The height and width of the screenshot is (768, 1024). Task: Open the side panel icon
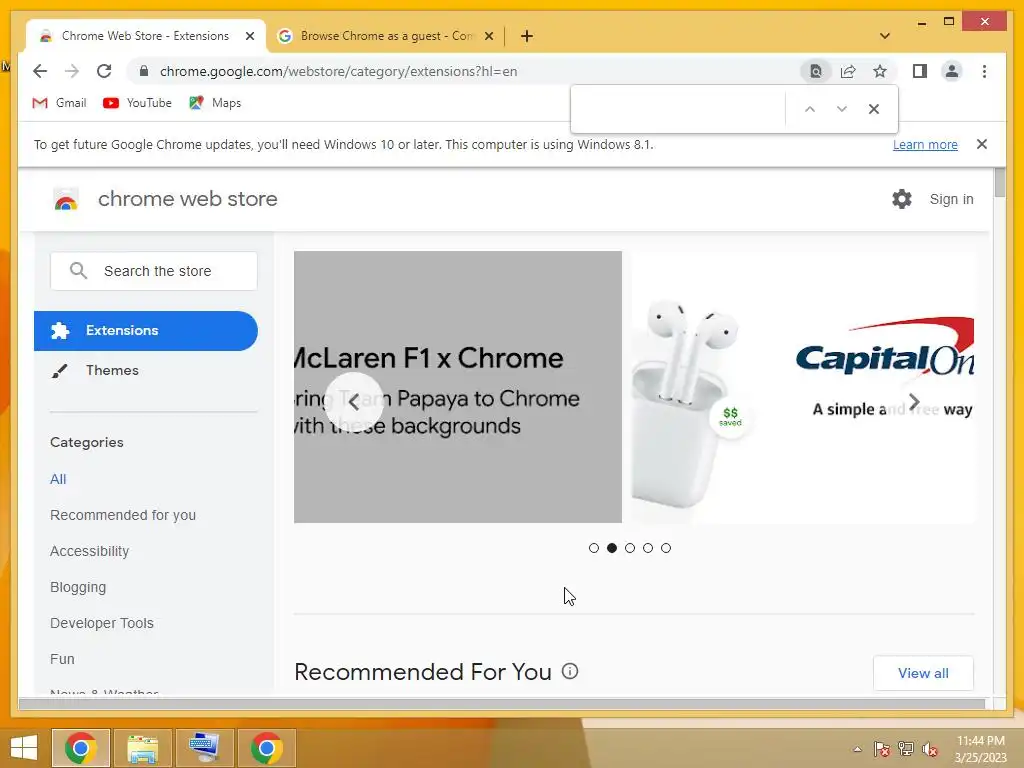click(920, 71)
